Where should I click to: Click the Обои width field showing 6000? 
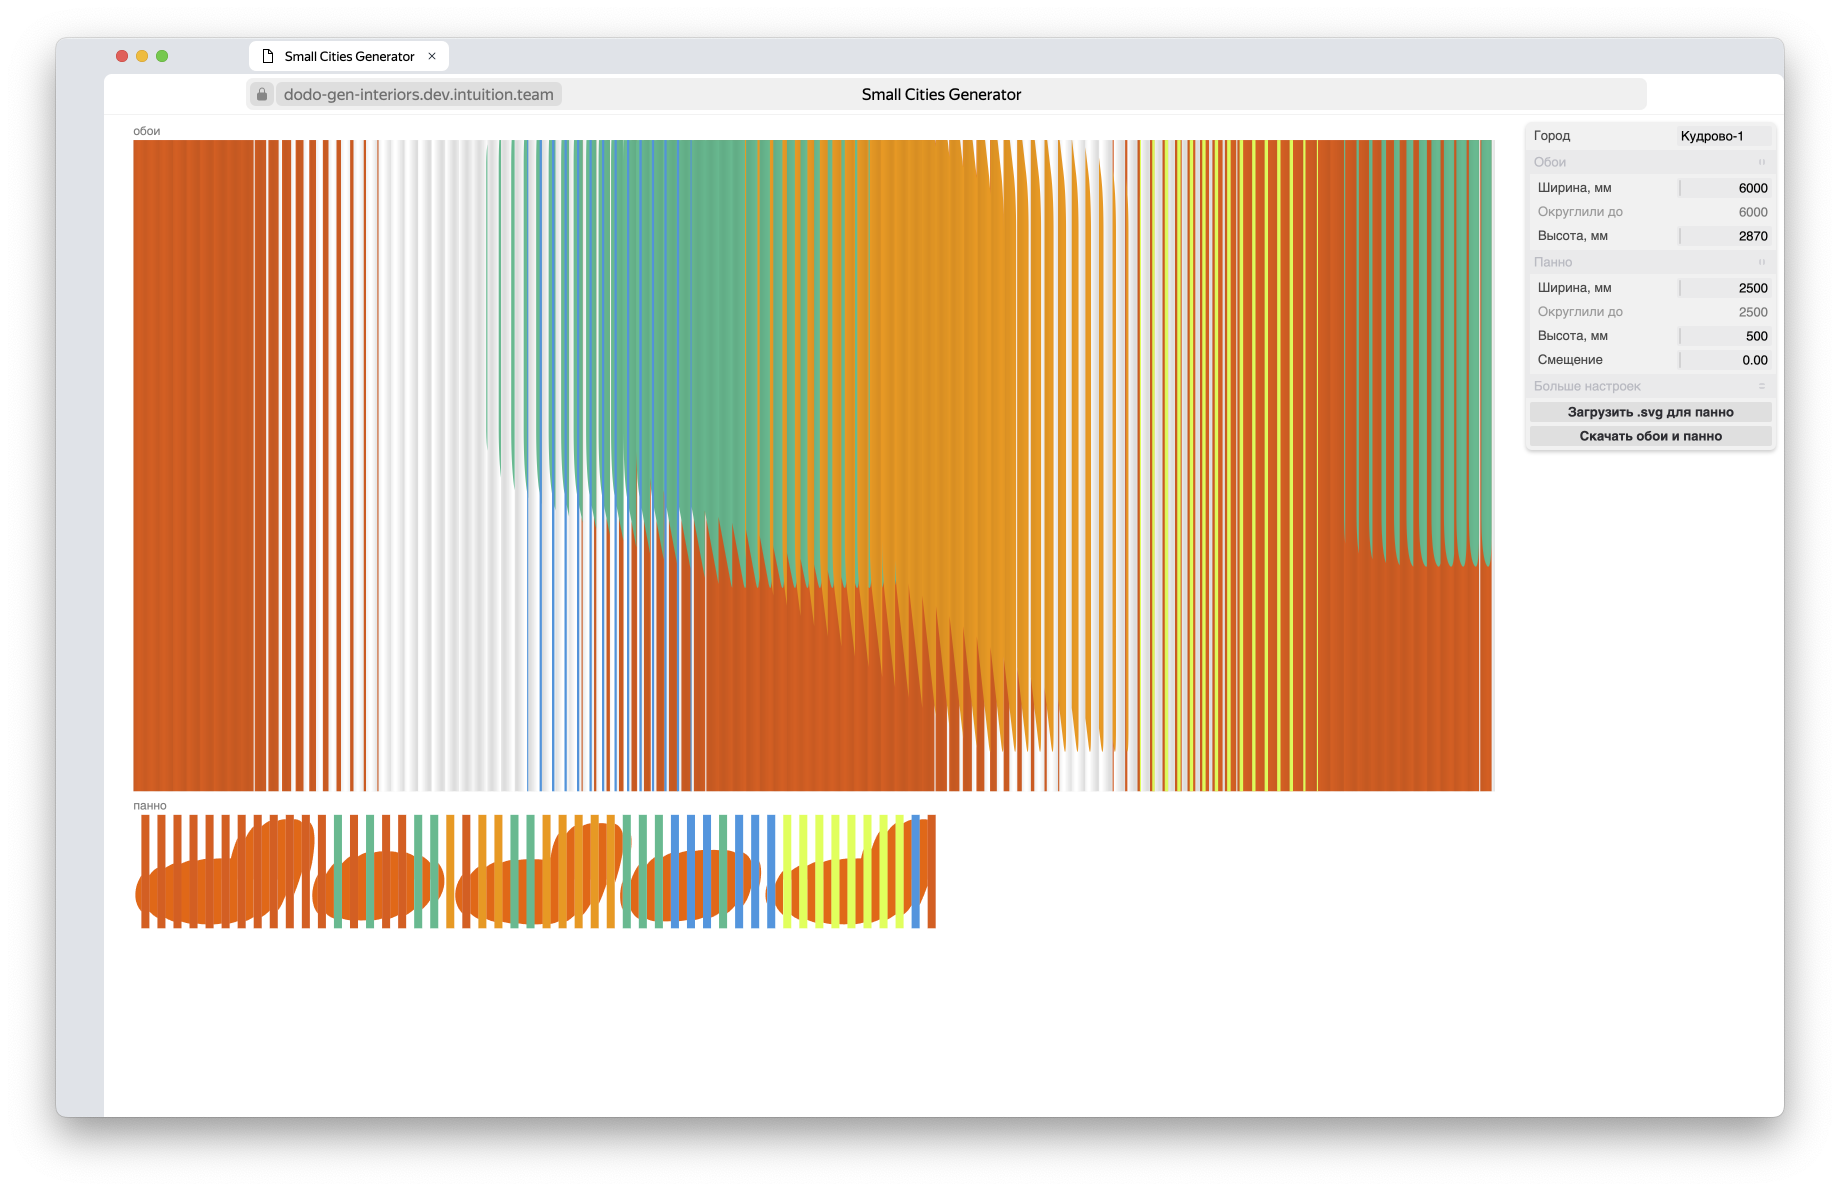(x=1725, y=188)
